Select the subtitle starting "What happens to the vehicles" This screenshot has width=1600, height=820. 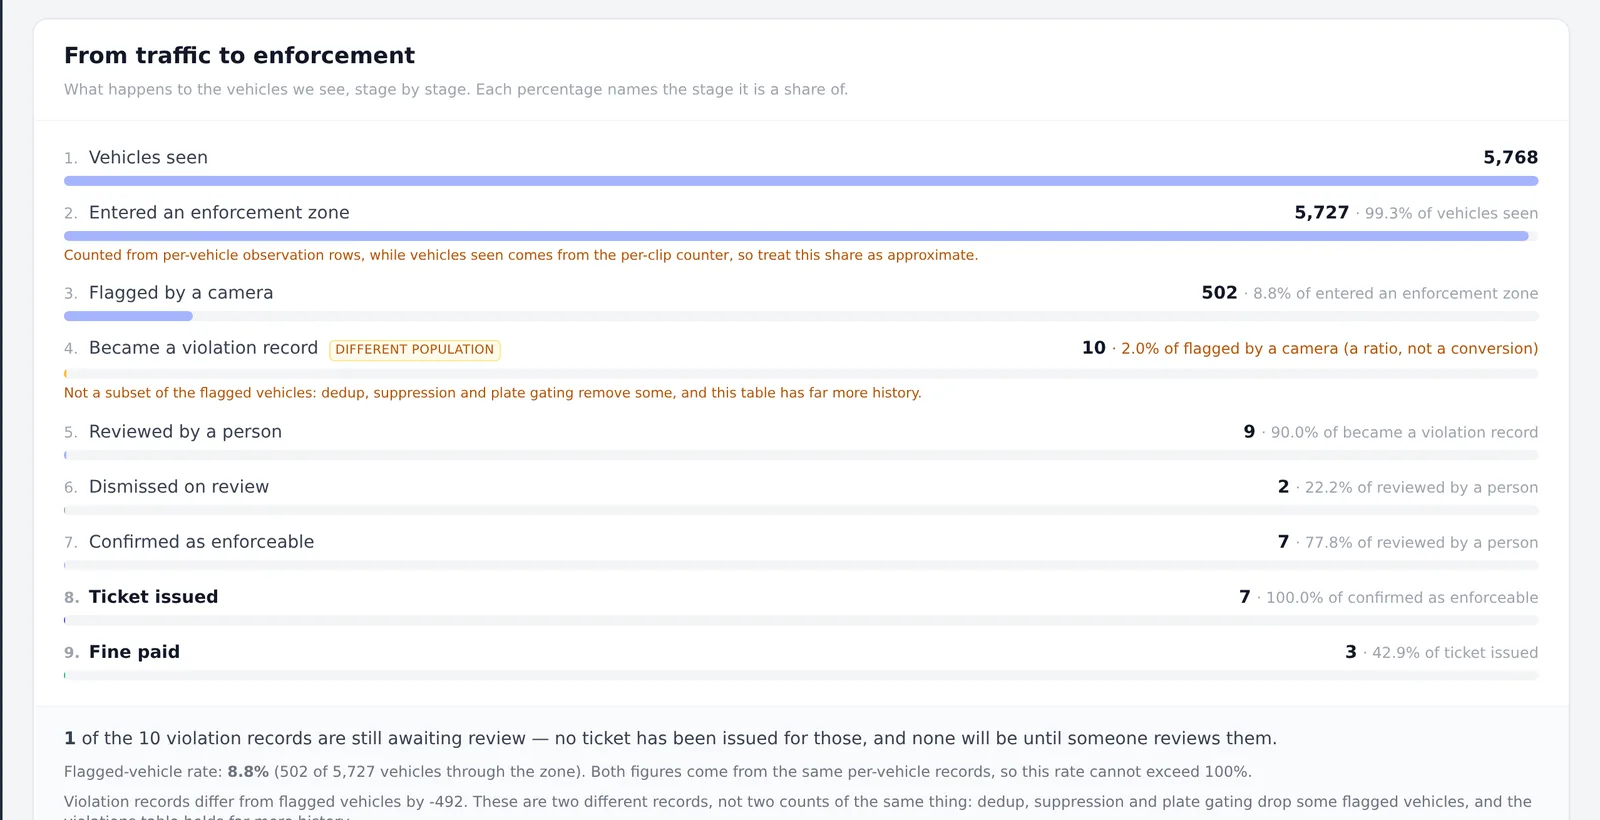point(456,89)
